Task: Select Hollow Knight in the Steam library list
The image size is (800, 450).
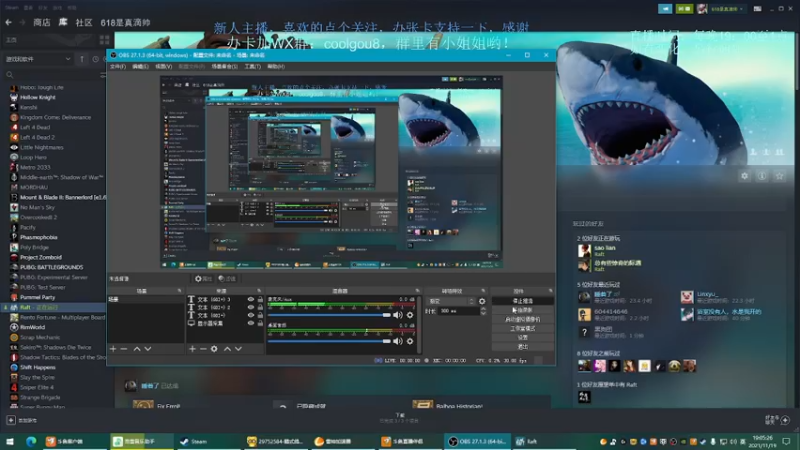Action: [x=38, y=97]
